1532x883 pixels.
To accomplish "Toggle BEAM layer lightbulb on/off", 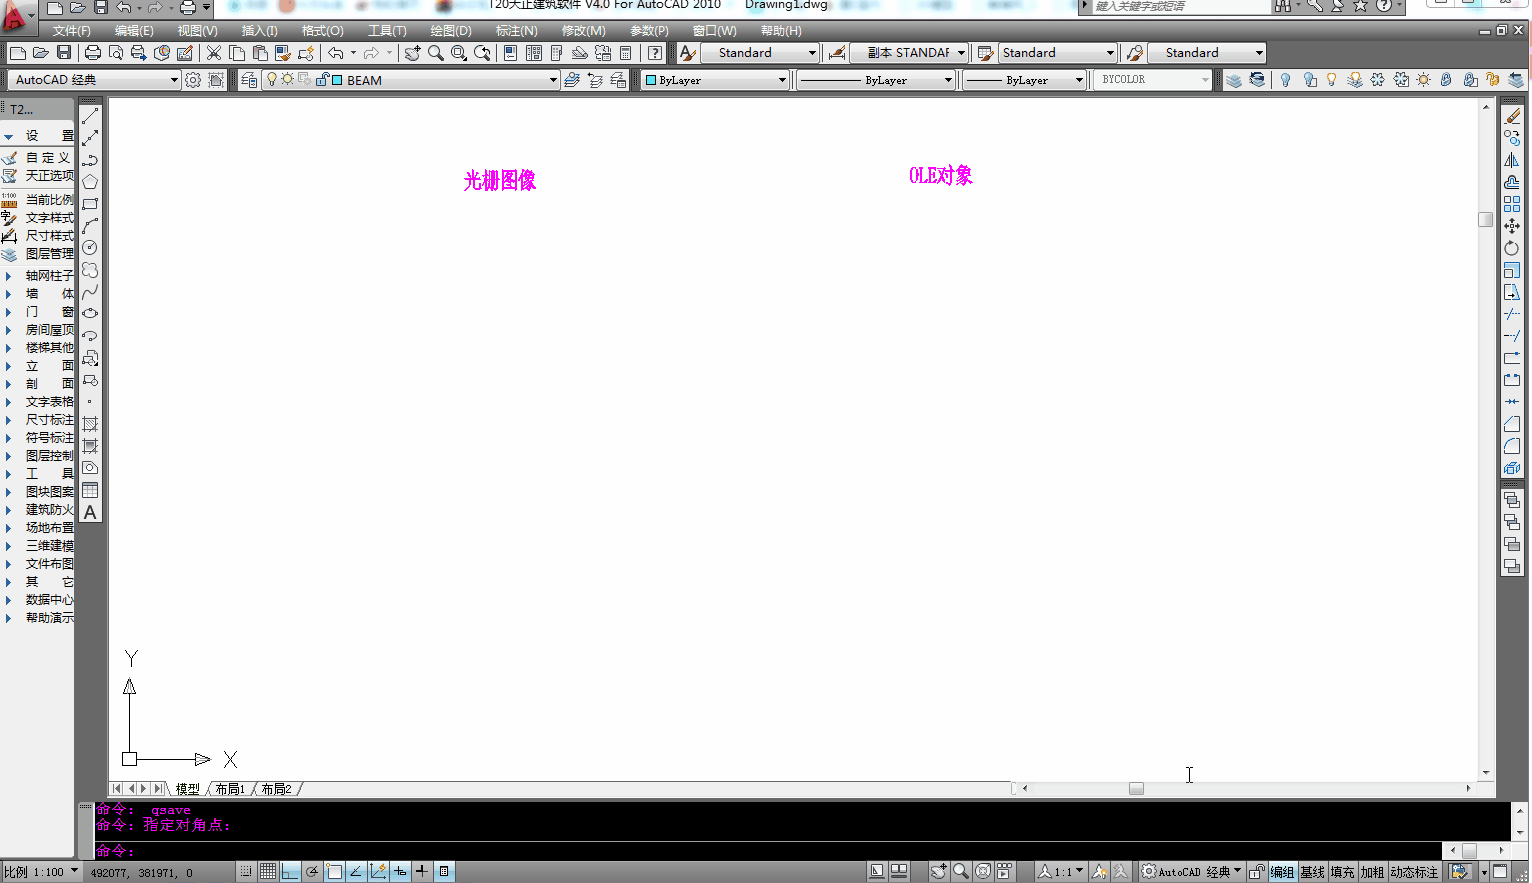I will [x=271, y=80].
